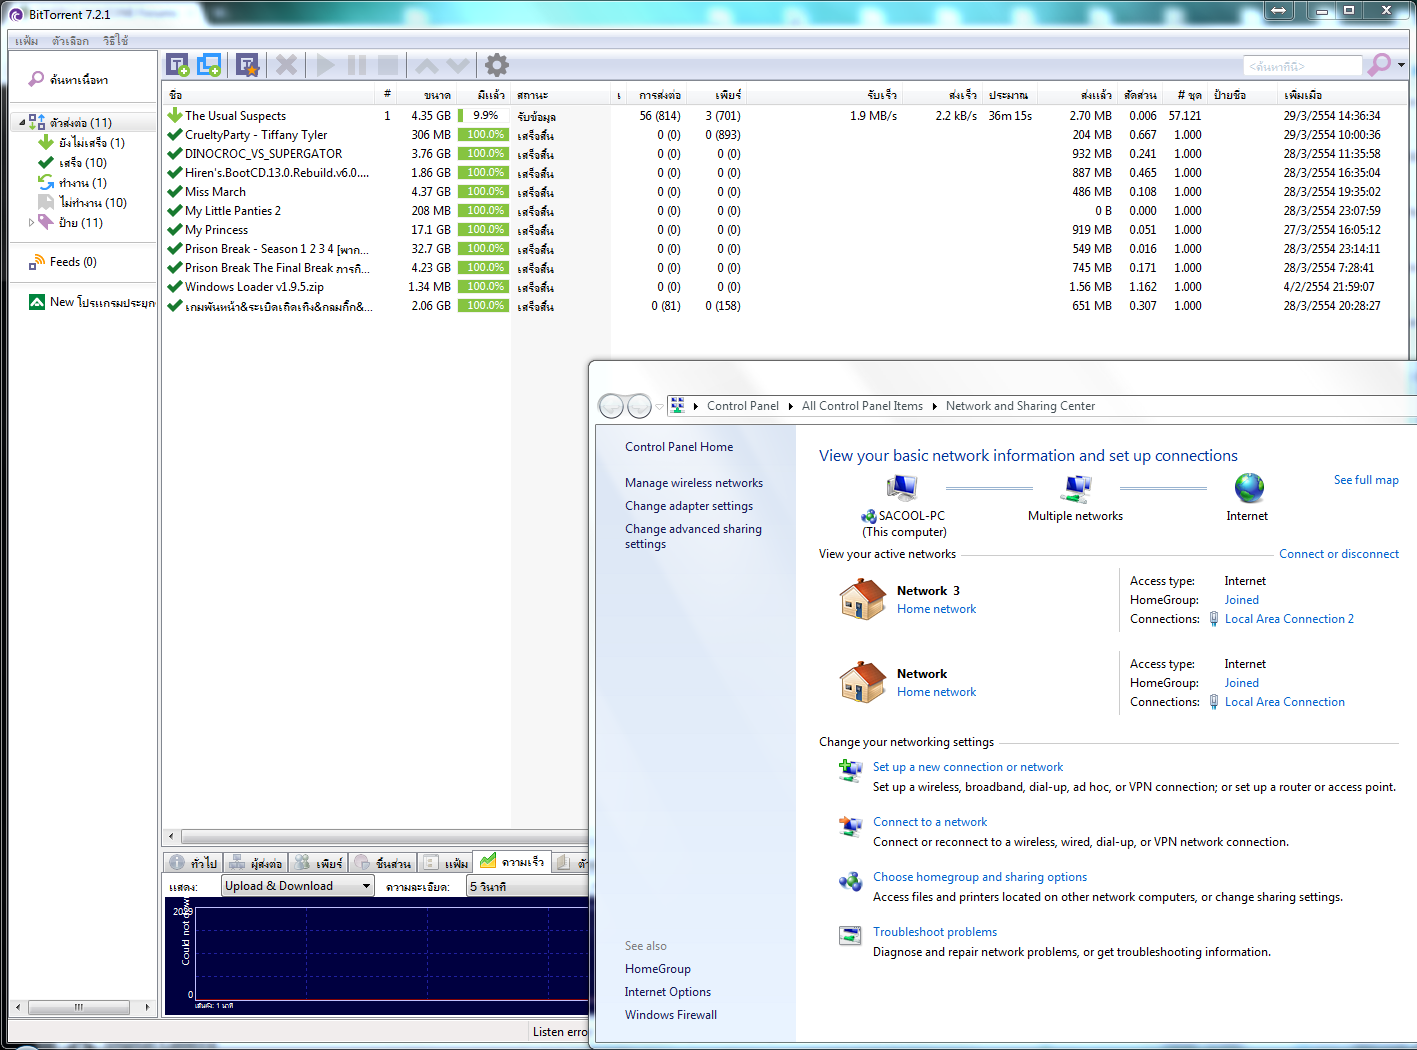
Task: Switch to ทั่วไป (General) info tab
Action: 194,863
